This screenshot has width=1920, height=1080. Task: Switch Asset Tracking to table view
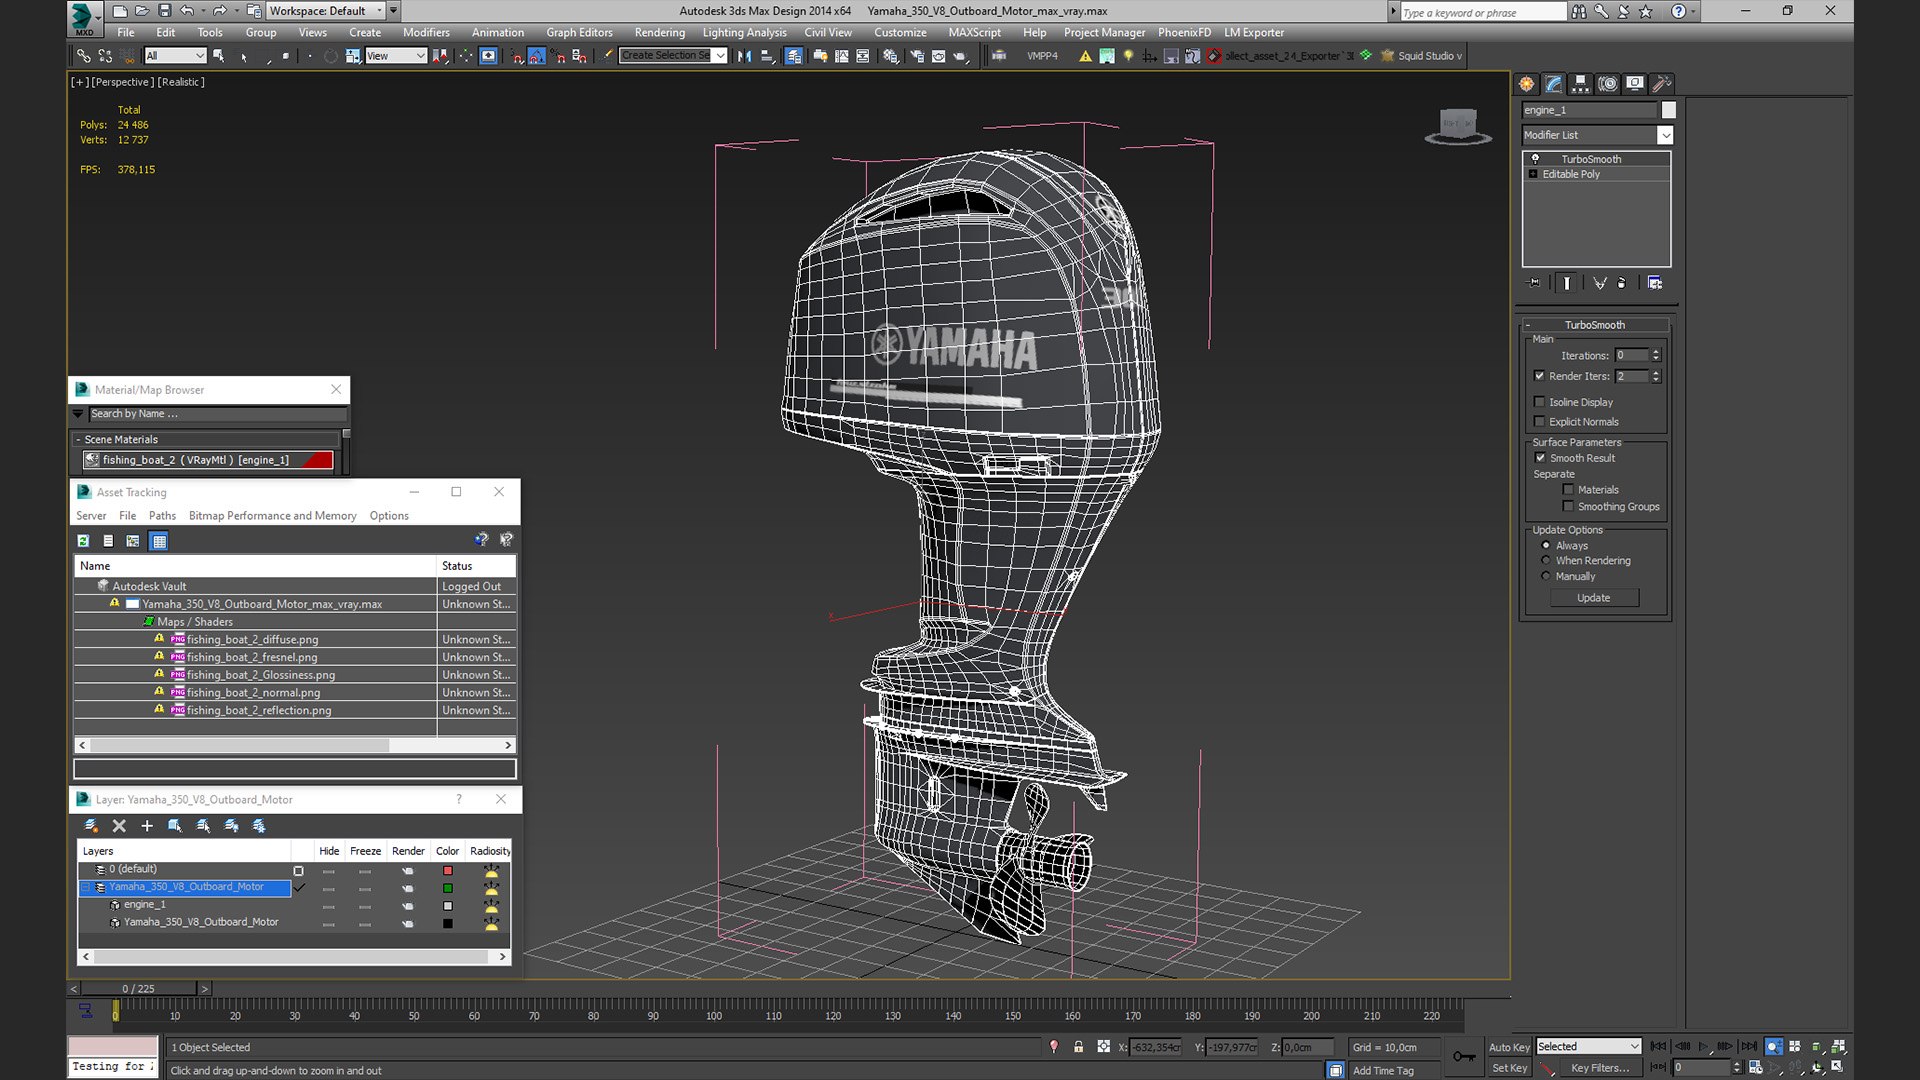point(159,541)
